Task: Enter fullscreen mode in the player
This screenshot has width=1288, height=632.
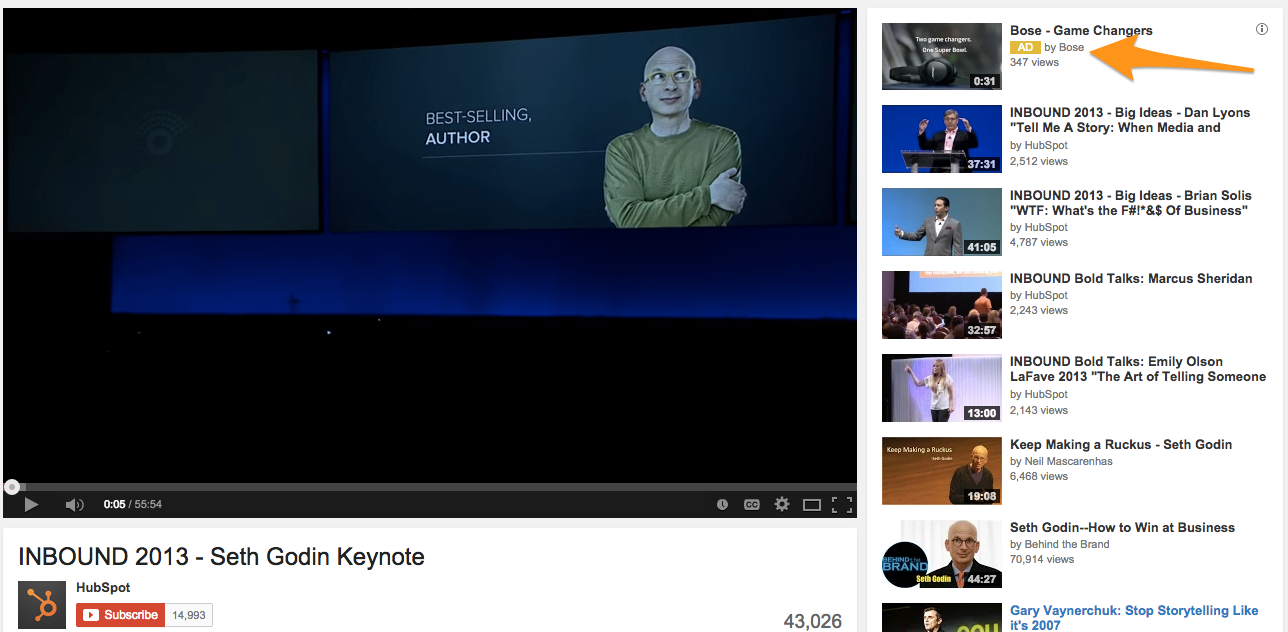Action: pyautogui.click(x=842, y=505)
